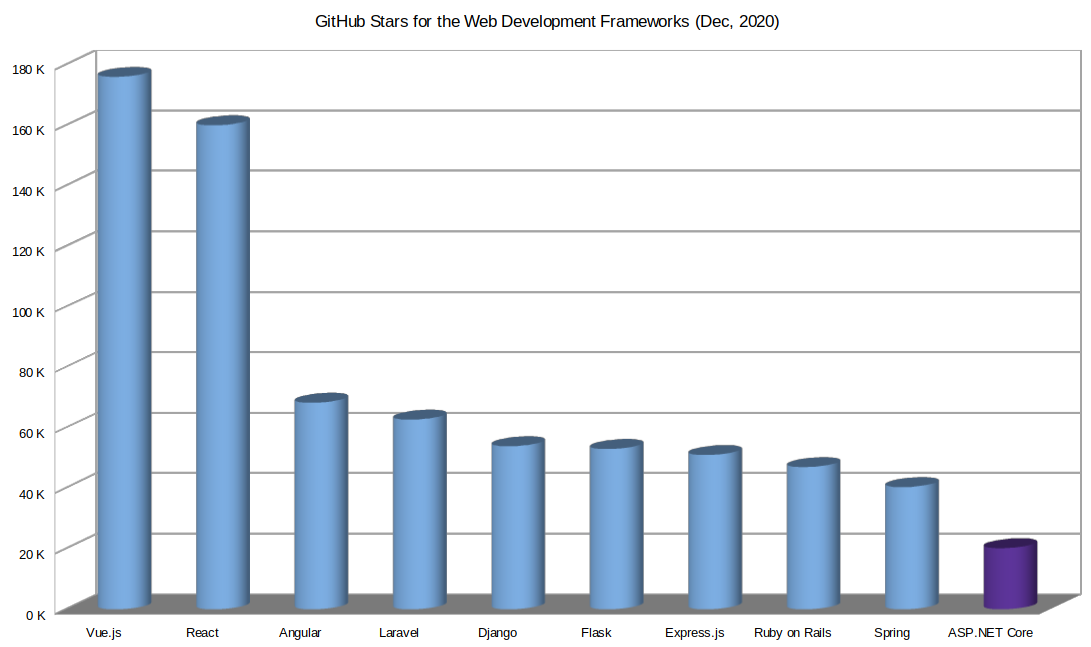Viewport: 1091px width, 647px height.
Task: Click the Ruby on Rails axis label
Action: [793, 633]
